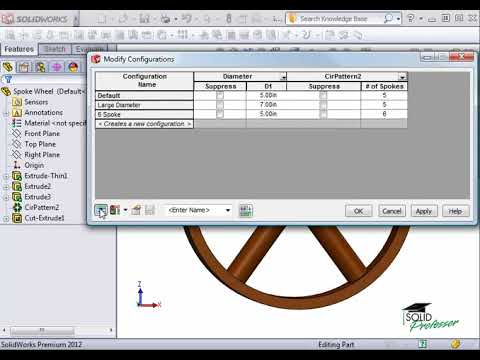Click the New document toolbar icon
Screen dimensions: 480x360
click(x=102, y=19)
